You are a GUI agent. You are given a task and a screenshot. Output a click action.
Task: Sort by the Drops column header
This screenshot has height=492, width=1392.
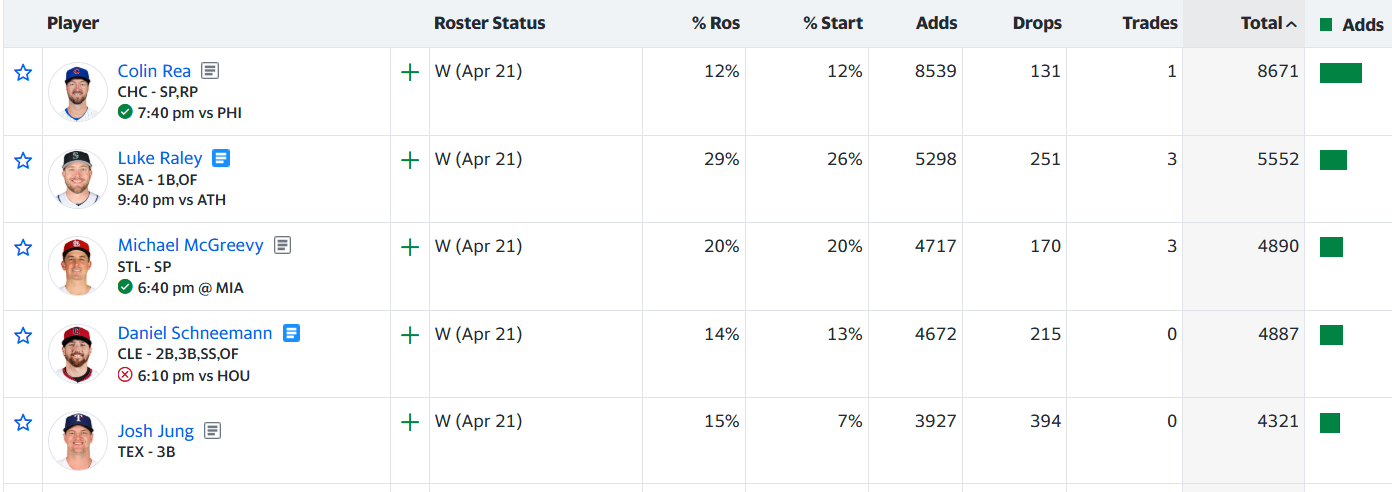[x=1036, y=23]
